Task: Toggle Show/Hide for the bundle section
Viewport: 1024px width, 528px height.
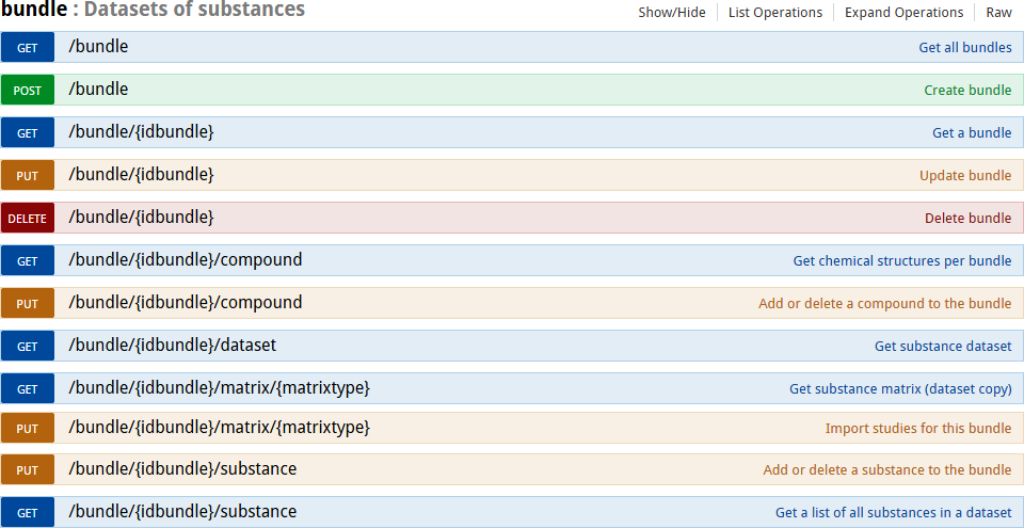Action: coord(672,13)
